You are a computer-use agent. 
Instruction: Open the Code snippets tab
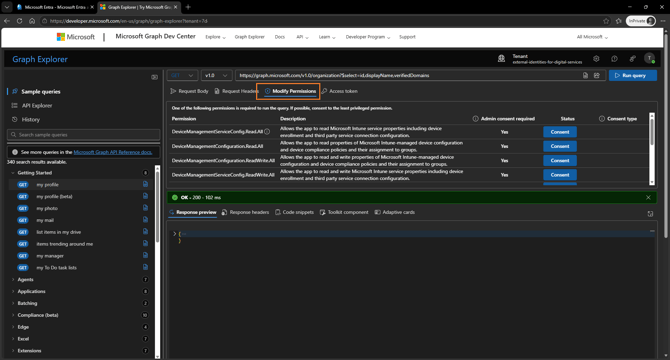[294, 212]
